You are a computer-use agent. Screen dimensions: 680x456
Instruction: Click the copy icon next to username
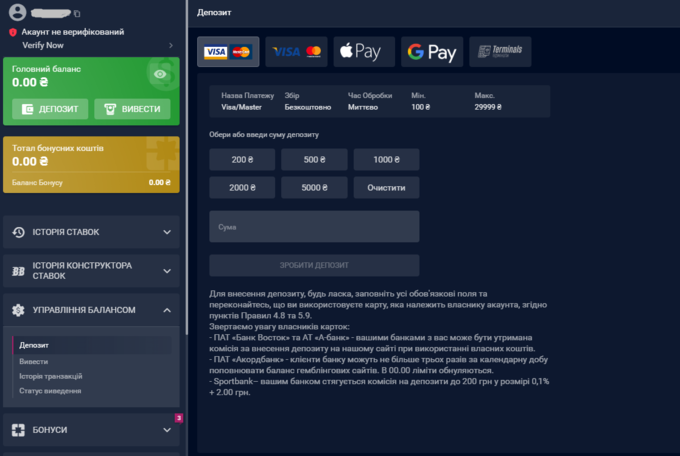(x=77, y=14)
